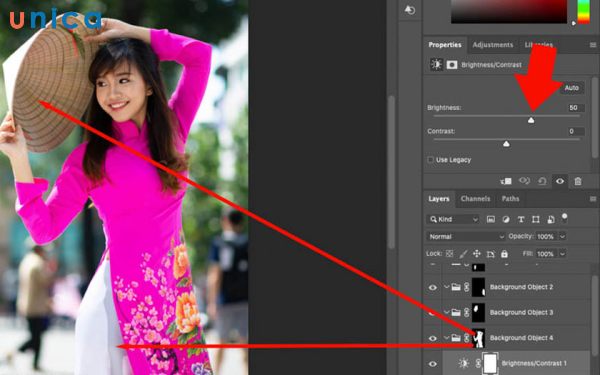Lock image pixels brush icon

click(x=463, y=254)
